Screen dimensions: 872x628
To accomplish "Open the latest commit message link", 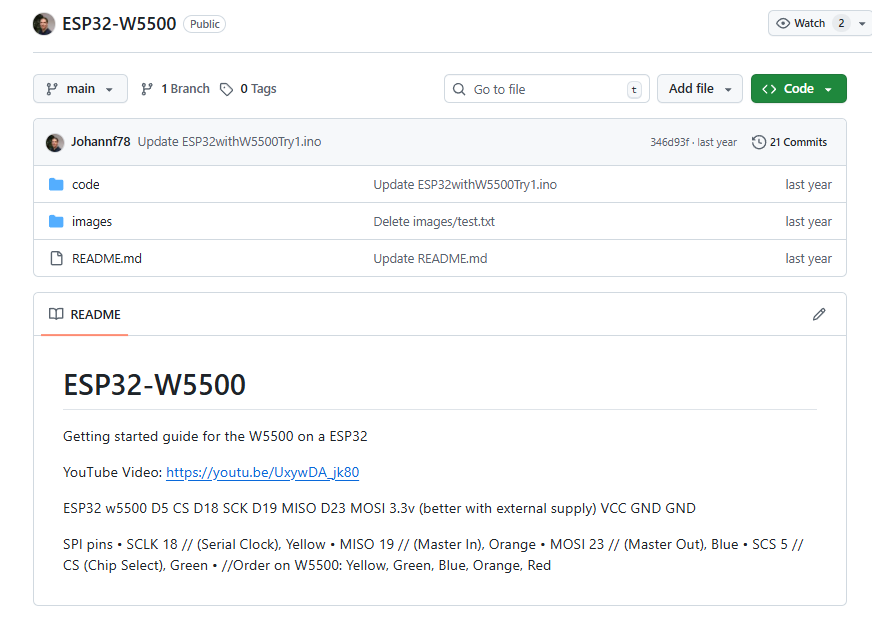I will pyautogui.click(x=229, y=142).
